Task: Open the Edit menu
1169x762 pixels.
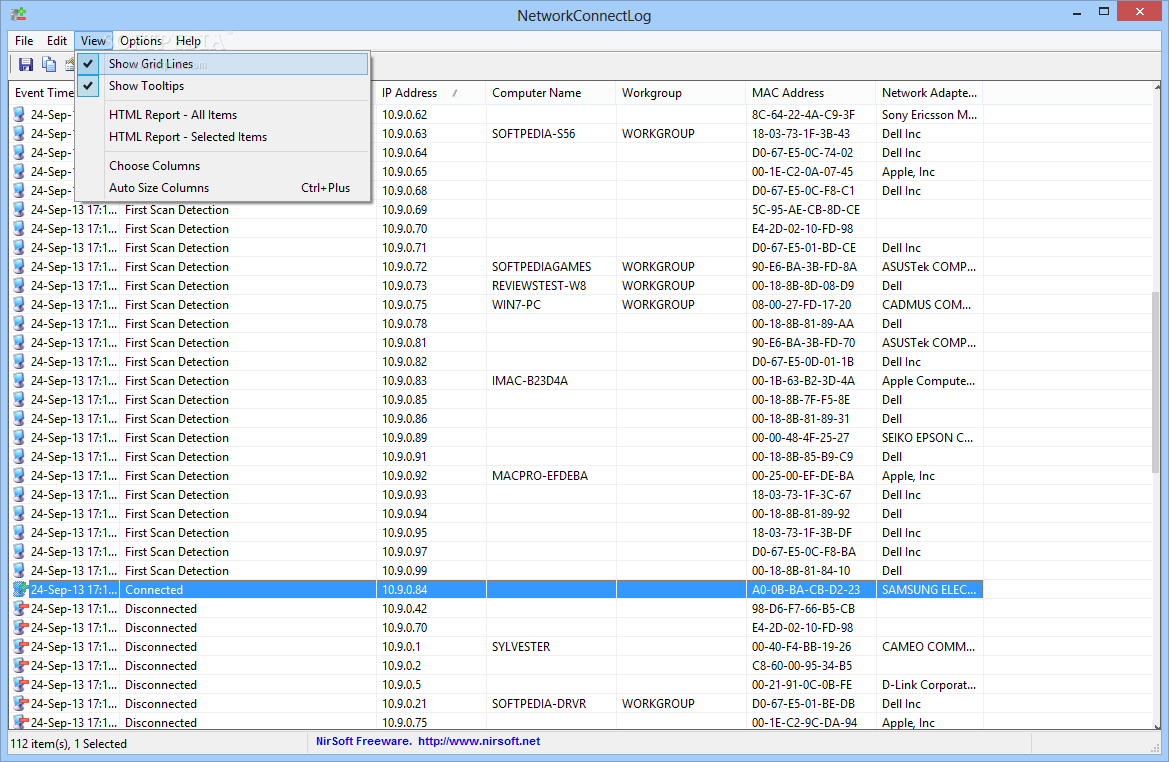Action: coord(57,41)
